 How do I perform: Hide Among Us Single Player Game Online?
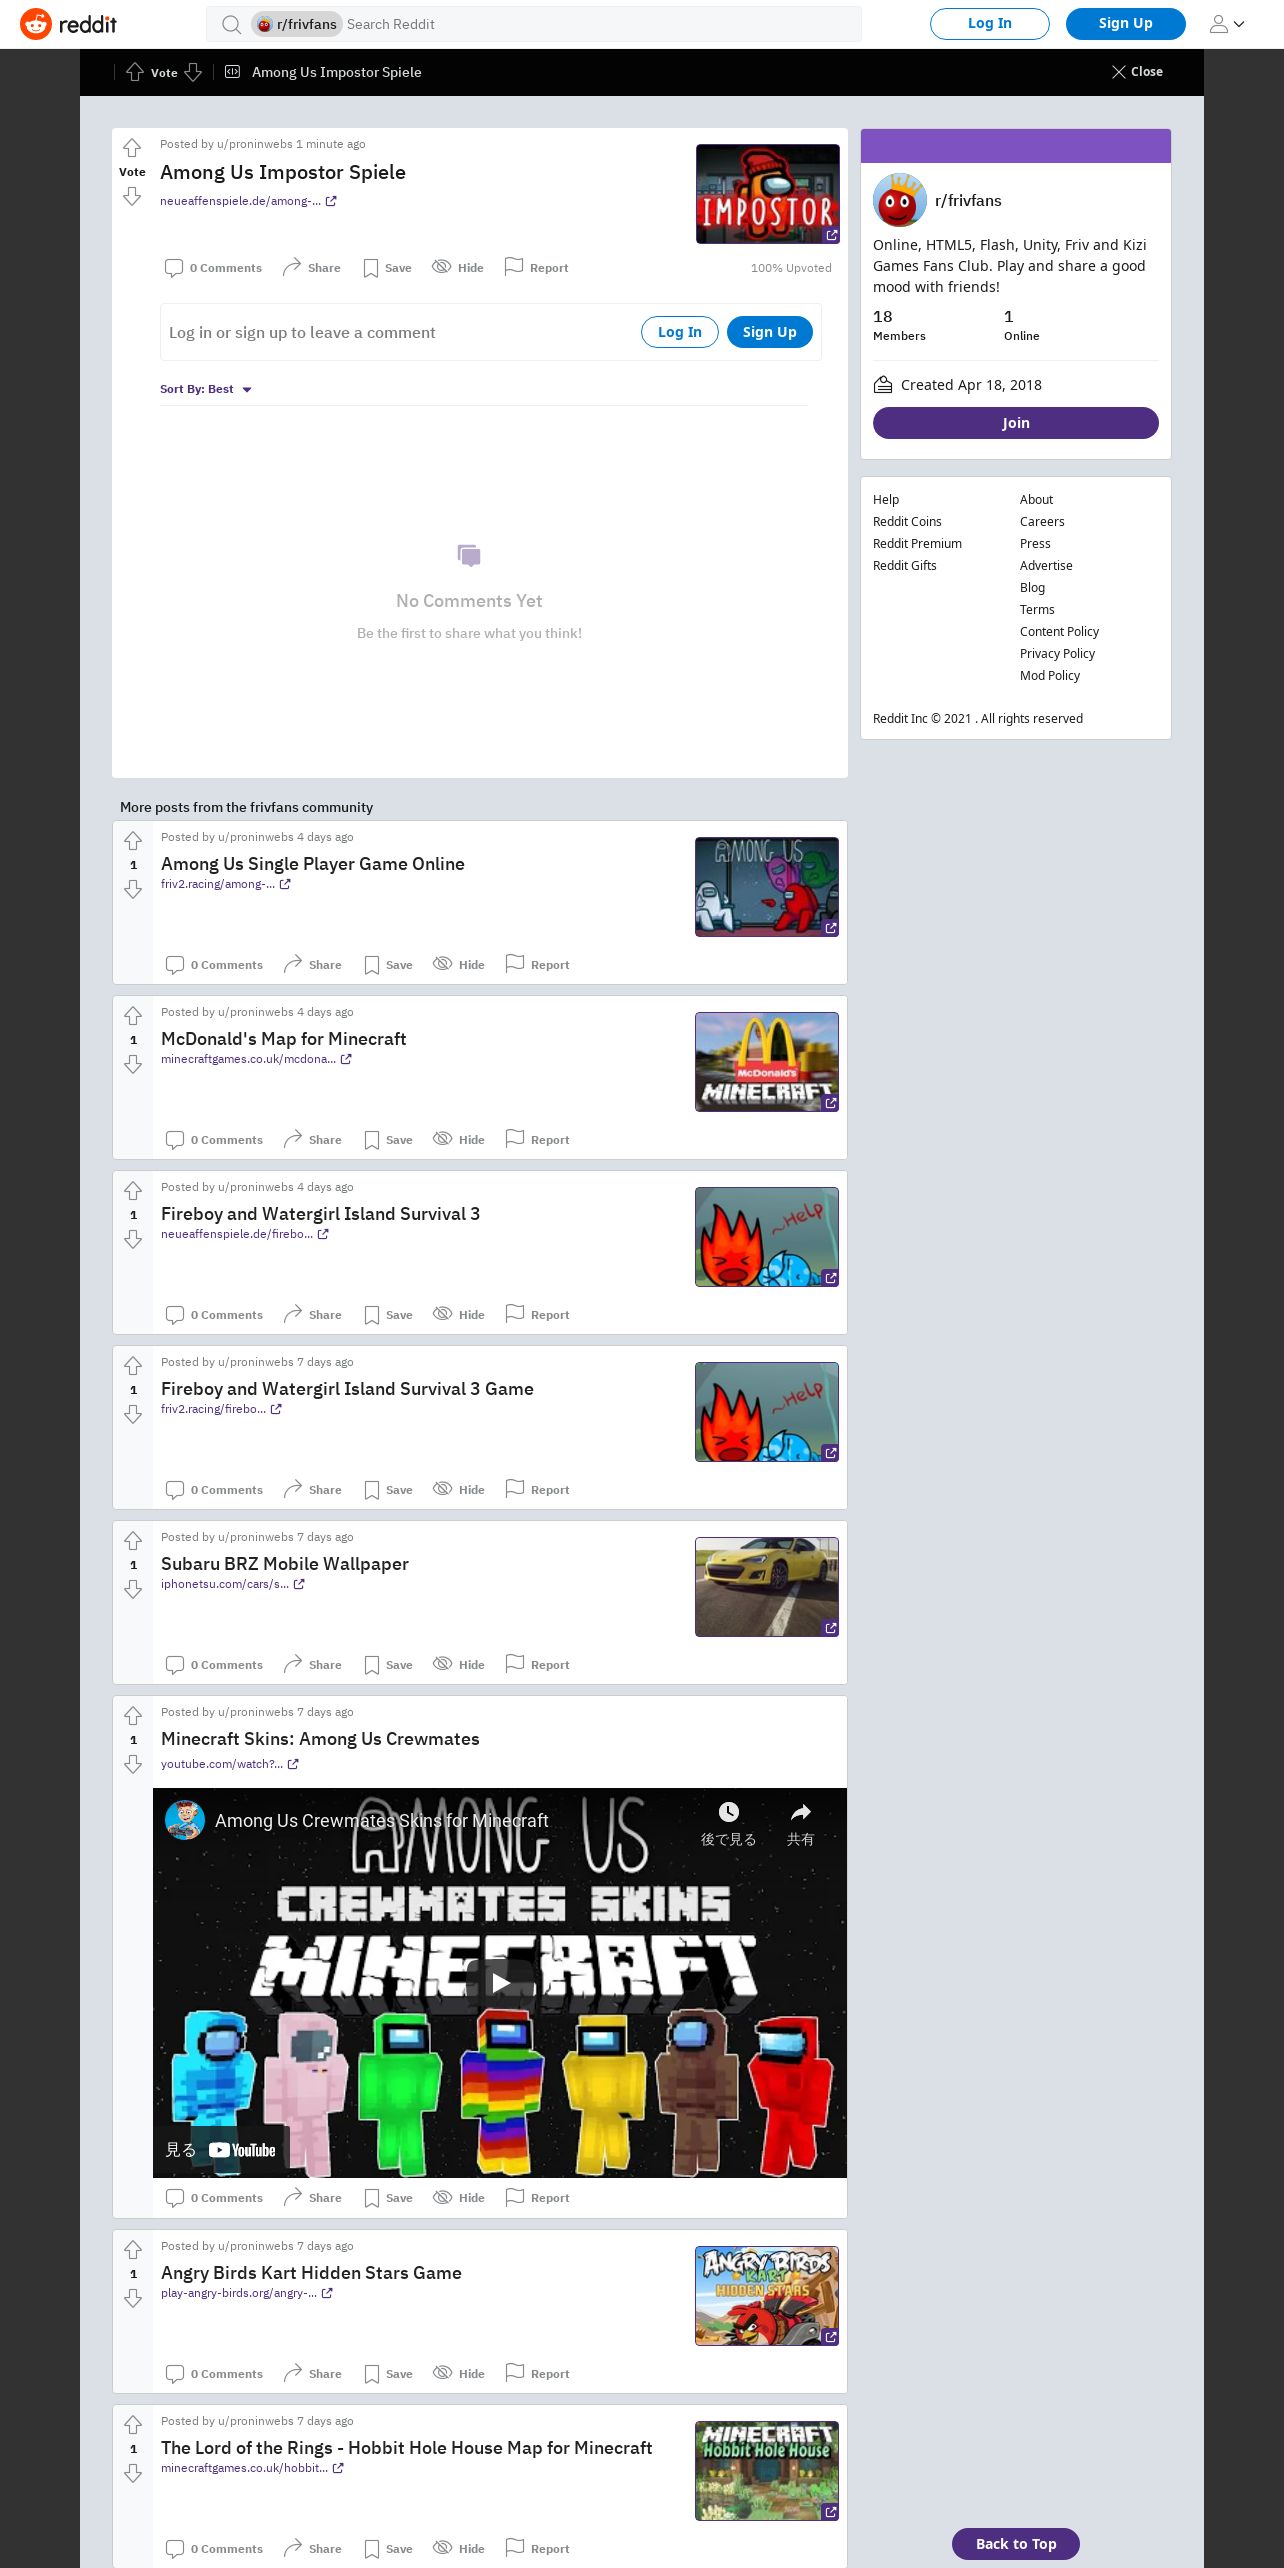(x=458, y=965)
